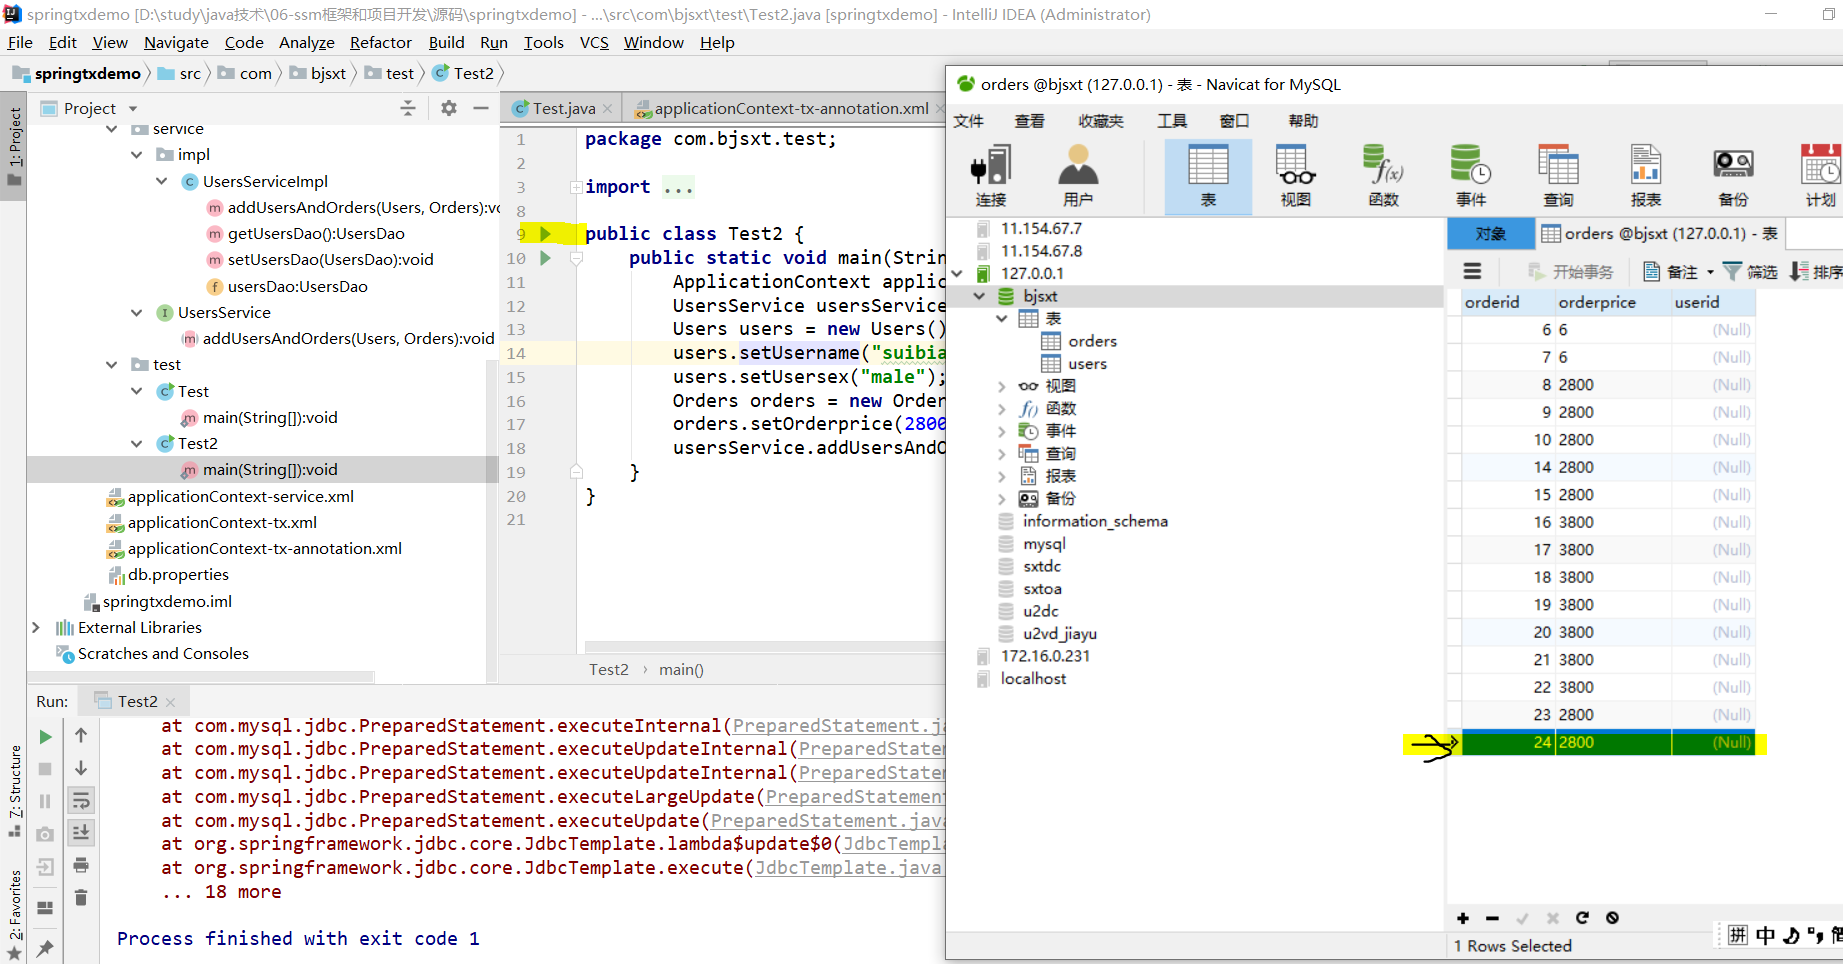Screen dimensions: 1843x964
Task: Select 对象 tab in Navicat
Action: (1491, 233)
